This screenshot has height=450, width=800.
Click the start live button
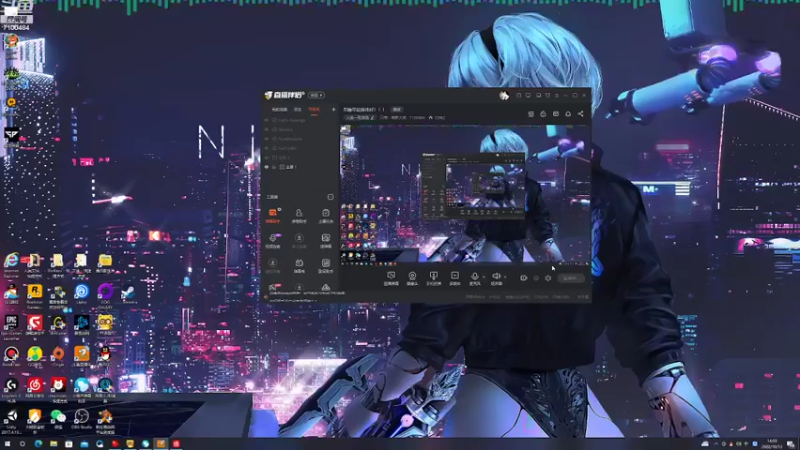(x=570, y=278)
